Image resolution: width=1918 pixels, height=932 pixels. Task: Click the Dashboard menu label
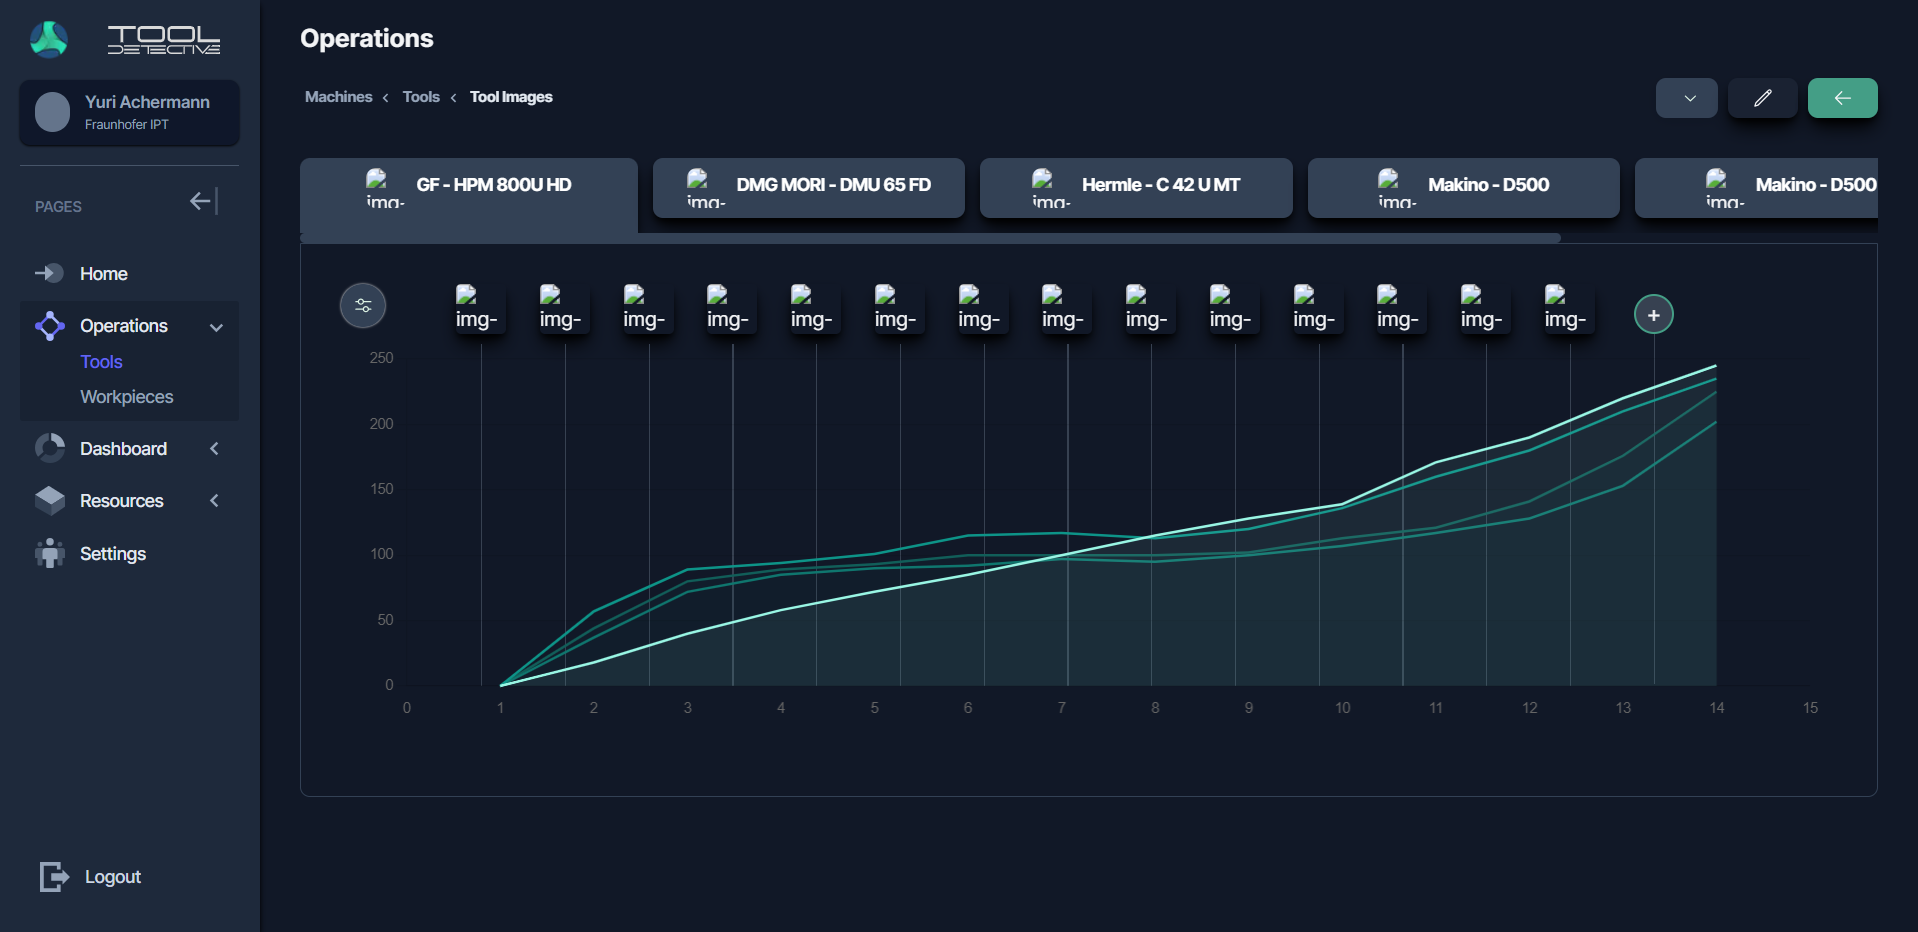click(124, 449)
